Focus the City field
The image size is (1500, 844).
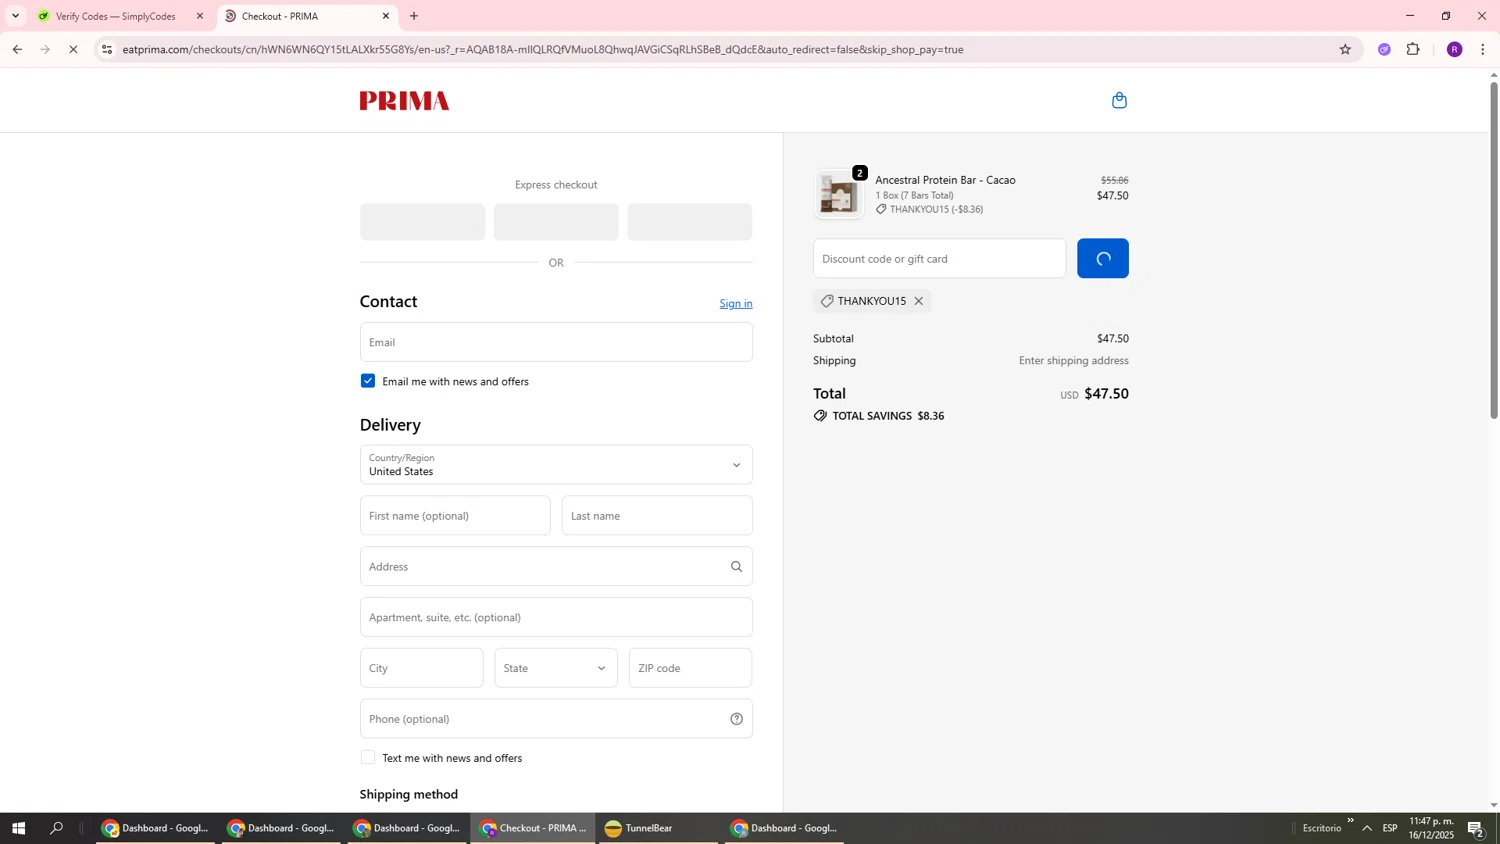[x=421, y=668]
